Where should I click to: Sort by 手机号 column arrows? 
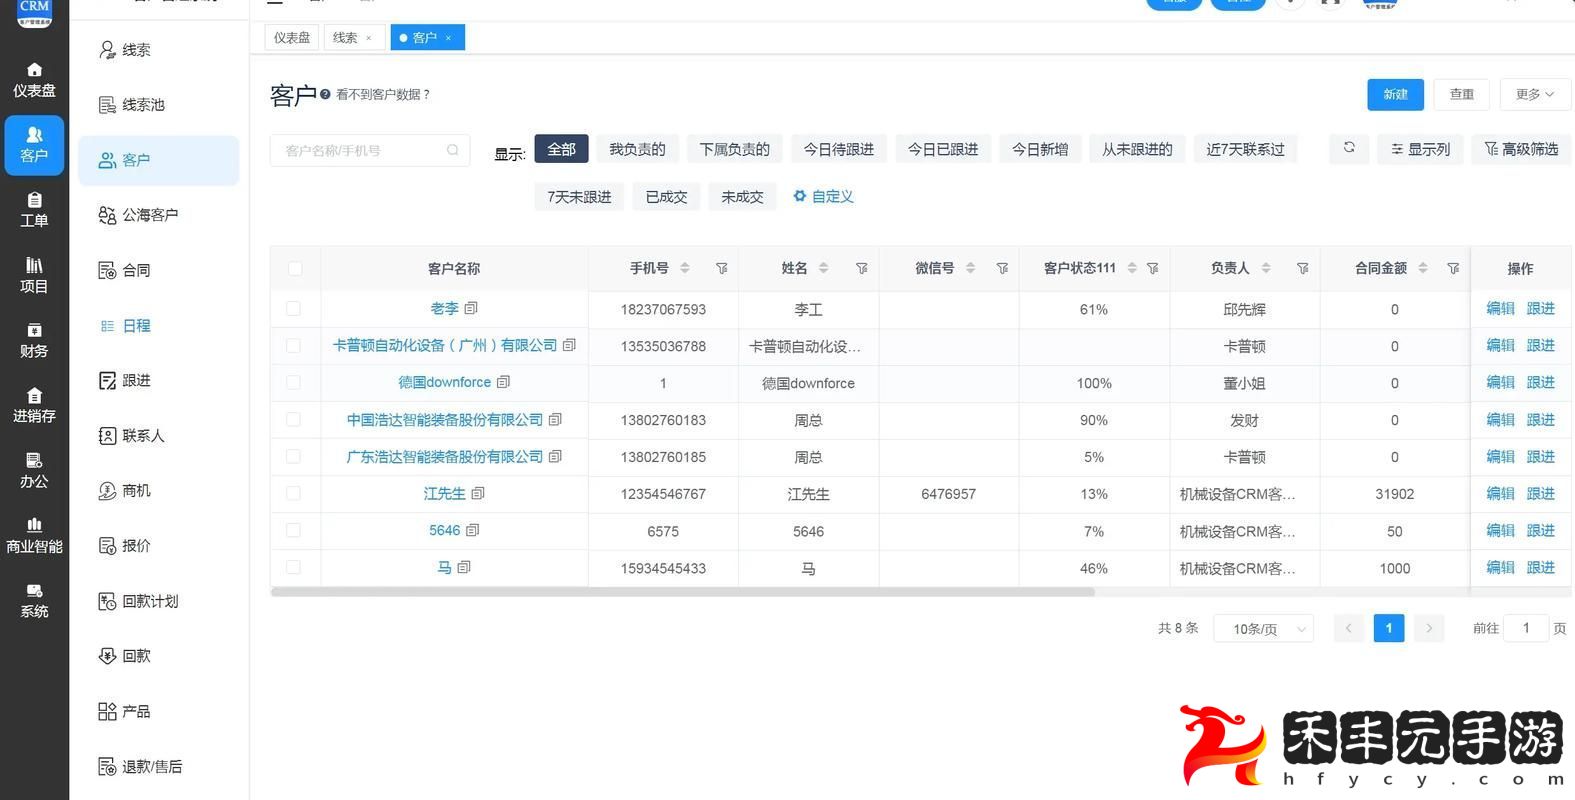coord(685,268)
